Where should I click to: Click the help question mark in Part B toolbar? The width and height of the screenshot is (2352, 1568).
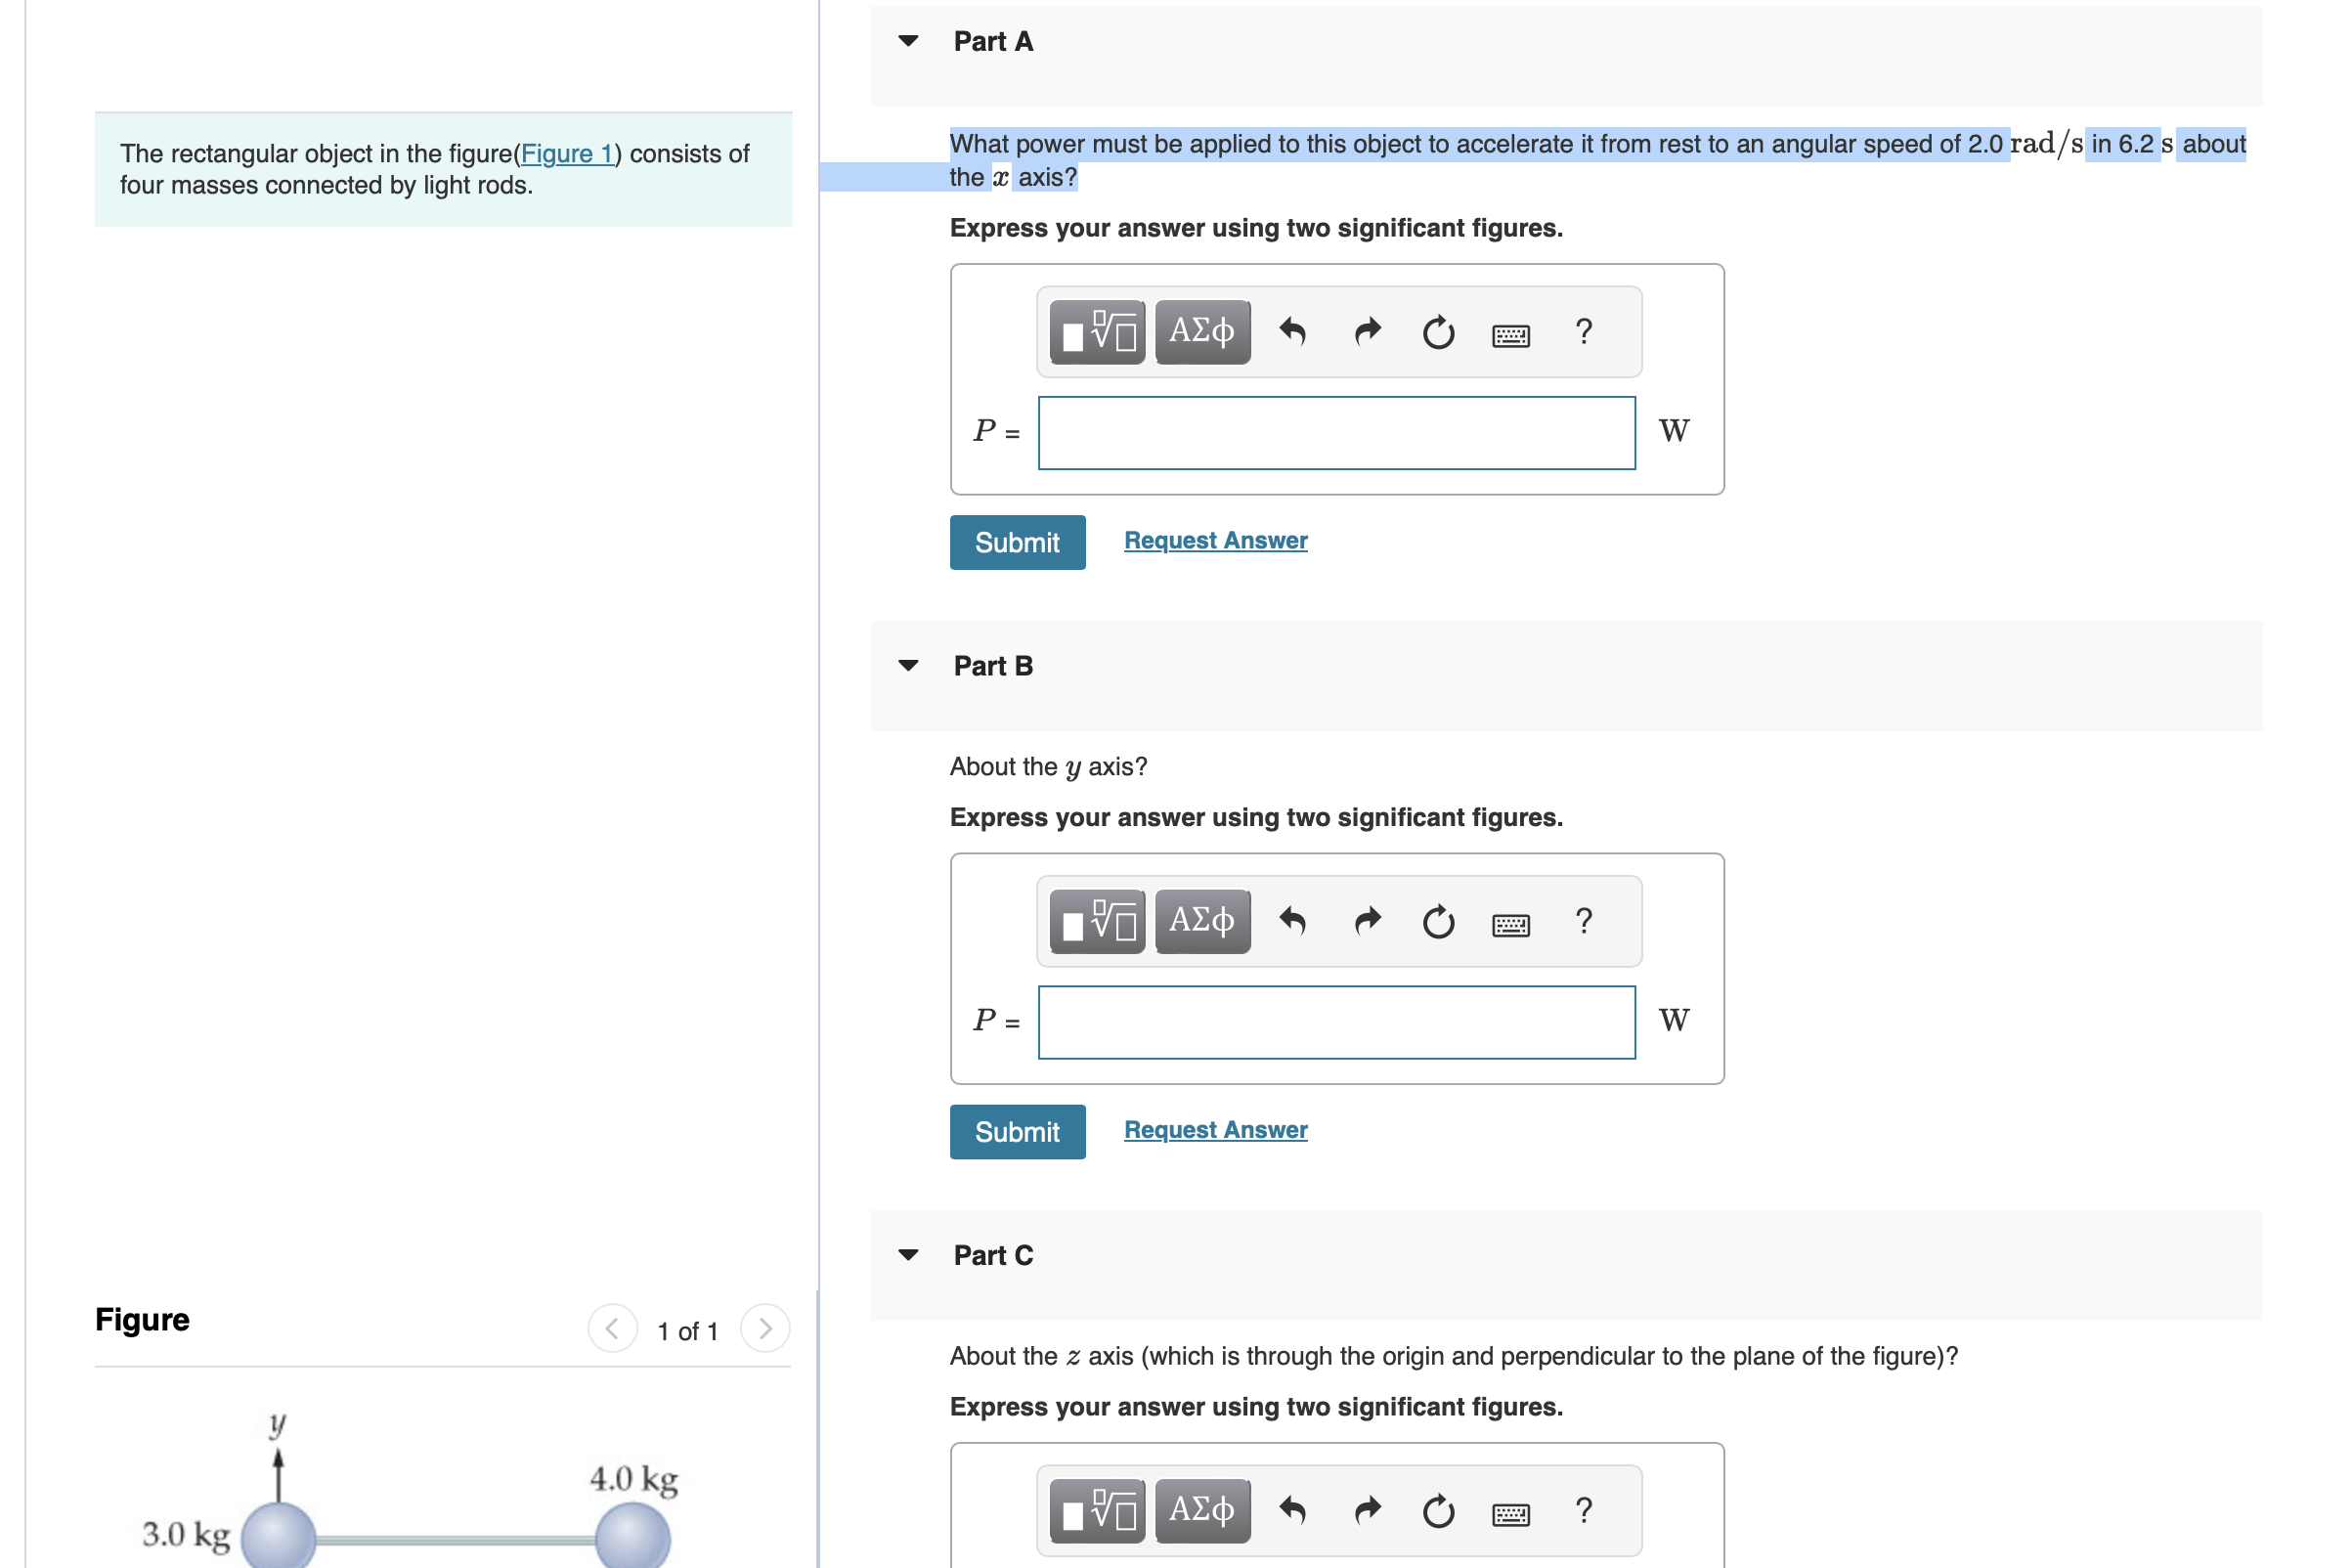tap(1583, 921)
